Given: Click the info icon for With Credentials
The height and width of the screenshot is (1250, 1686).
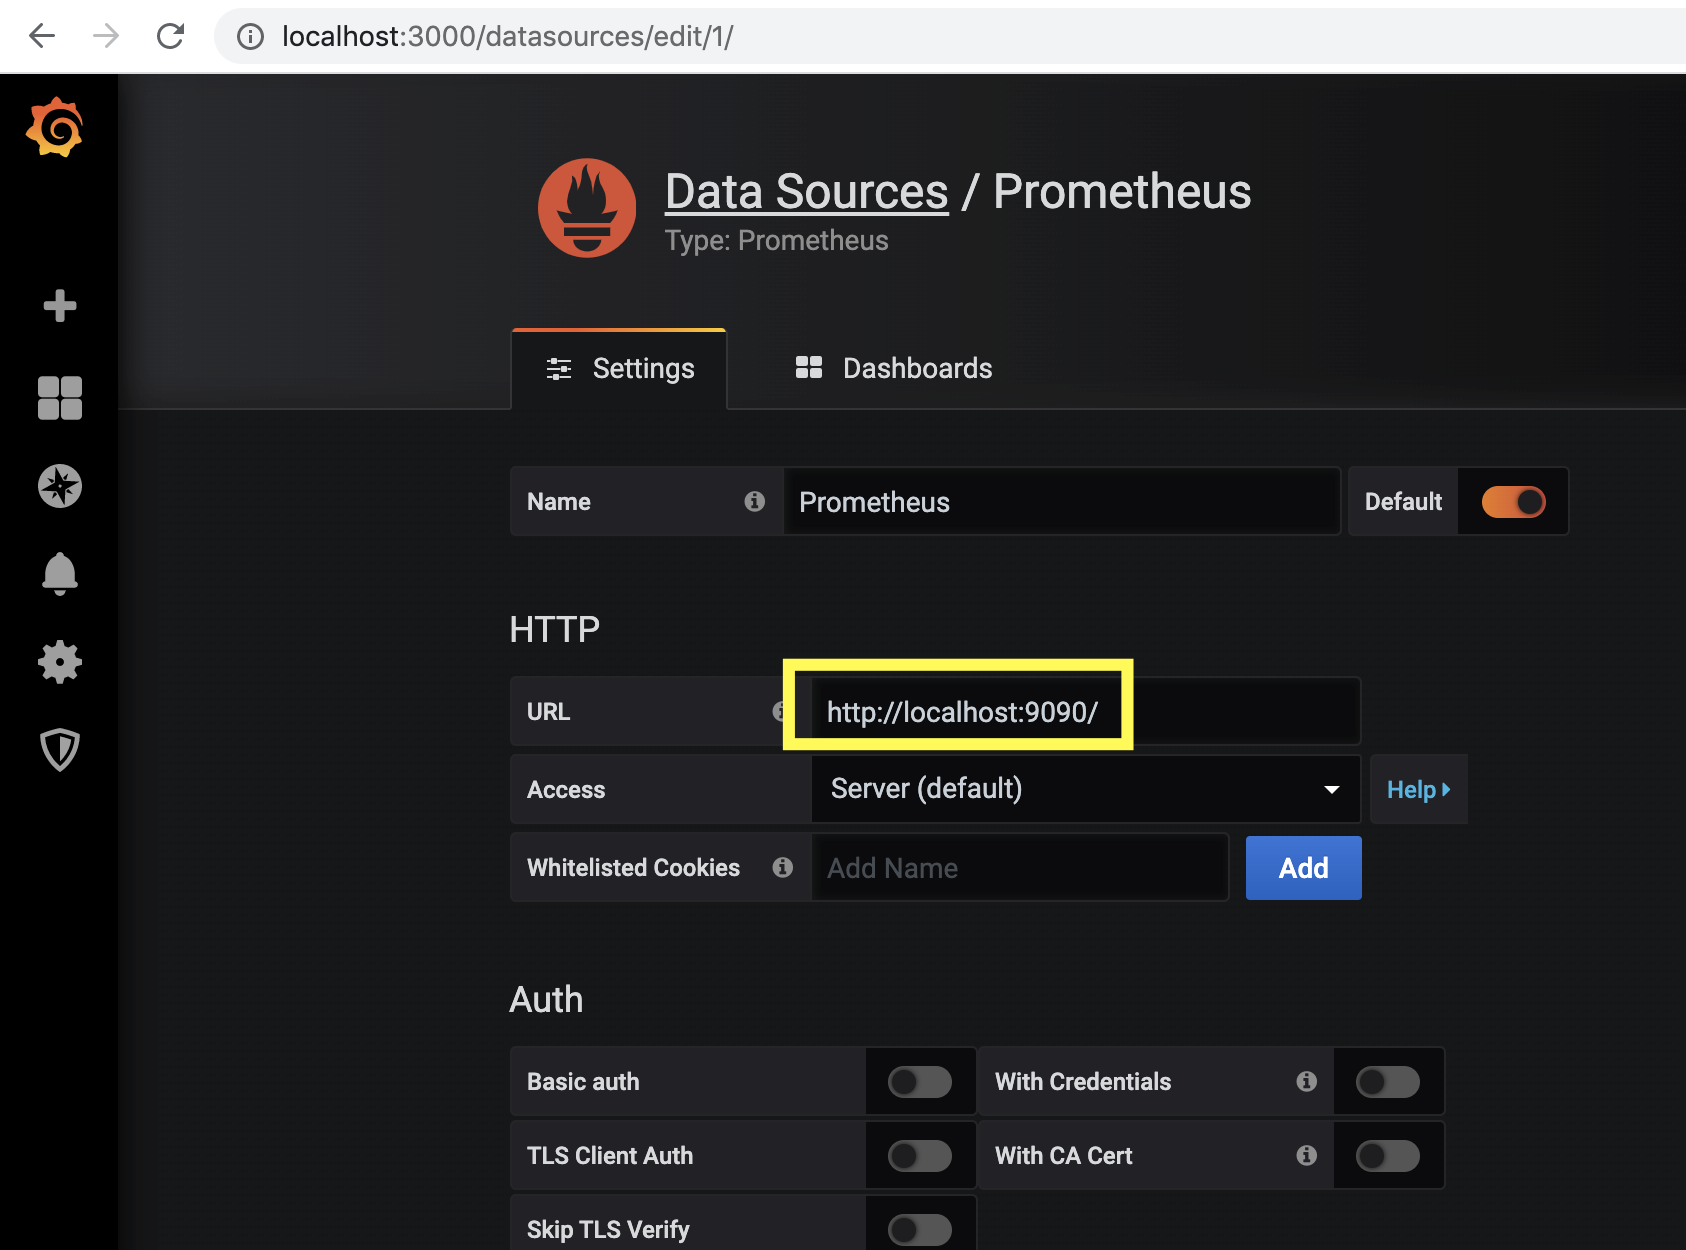Looking at the screenshot, I should pyautogui.click(x=1306, y=1081).
